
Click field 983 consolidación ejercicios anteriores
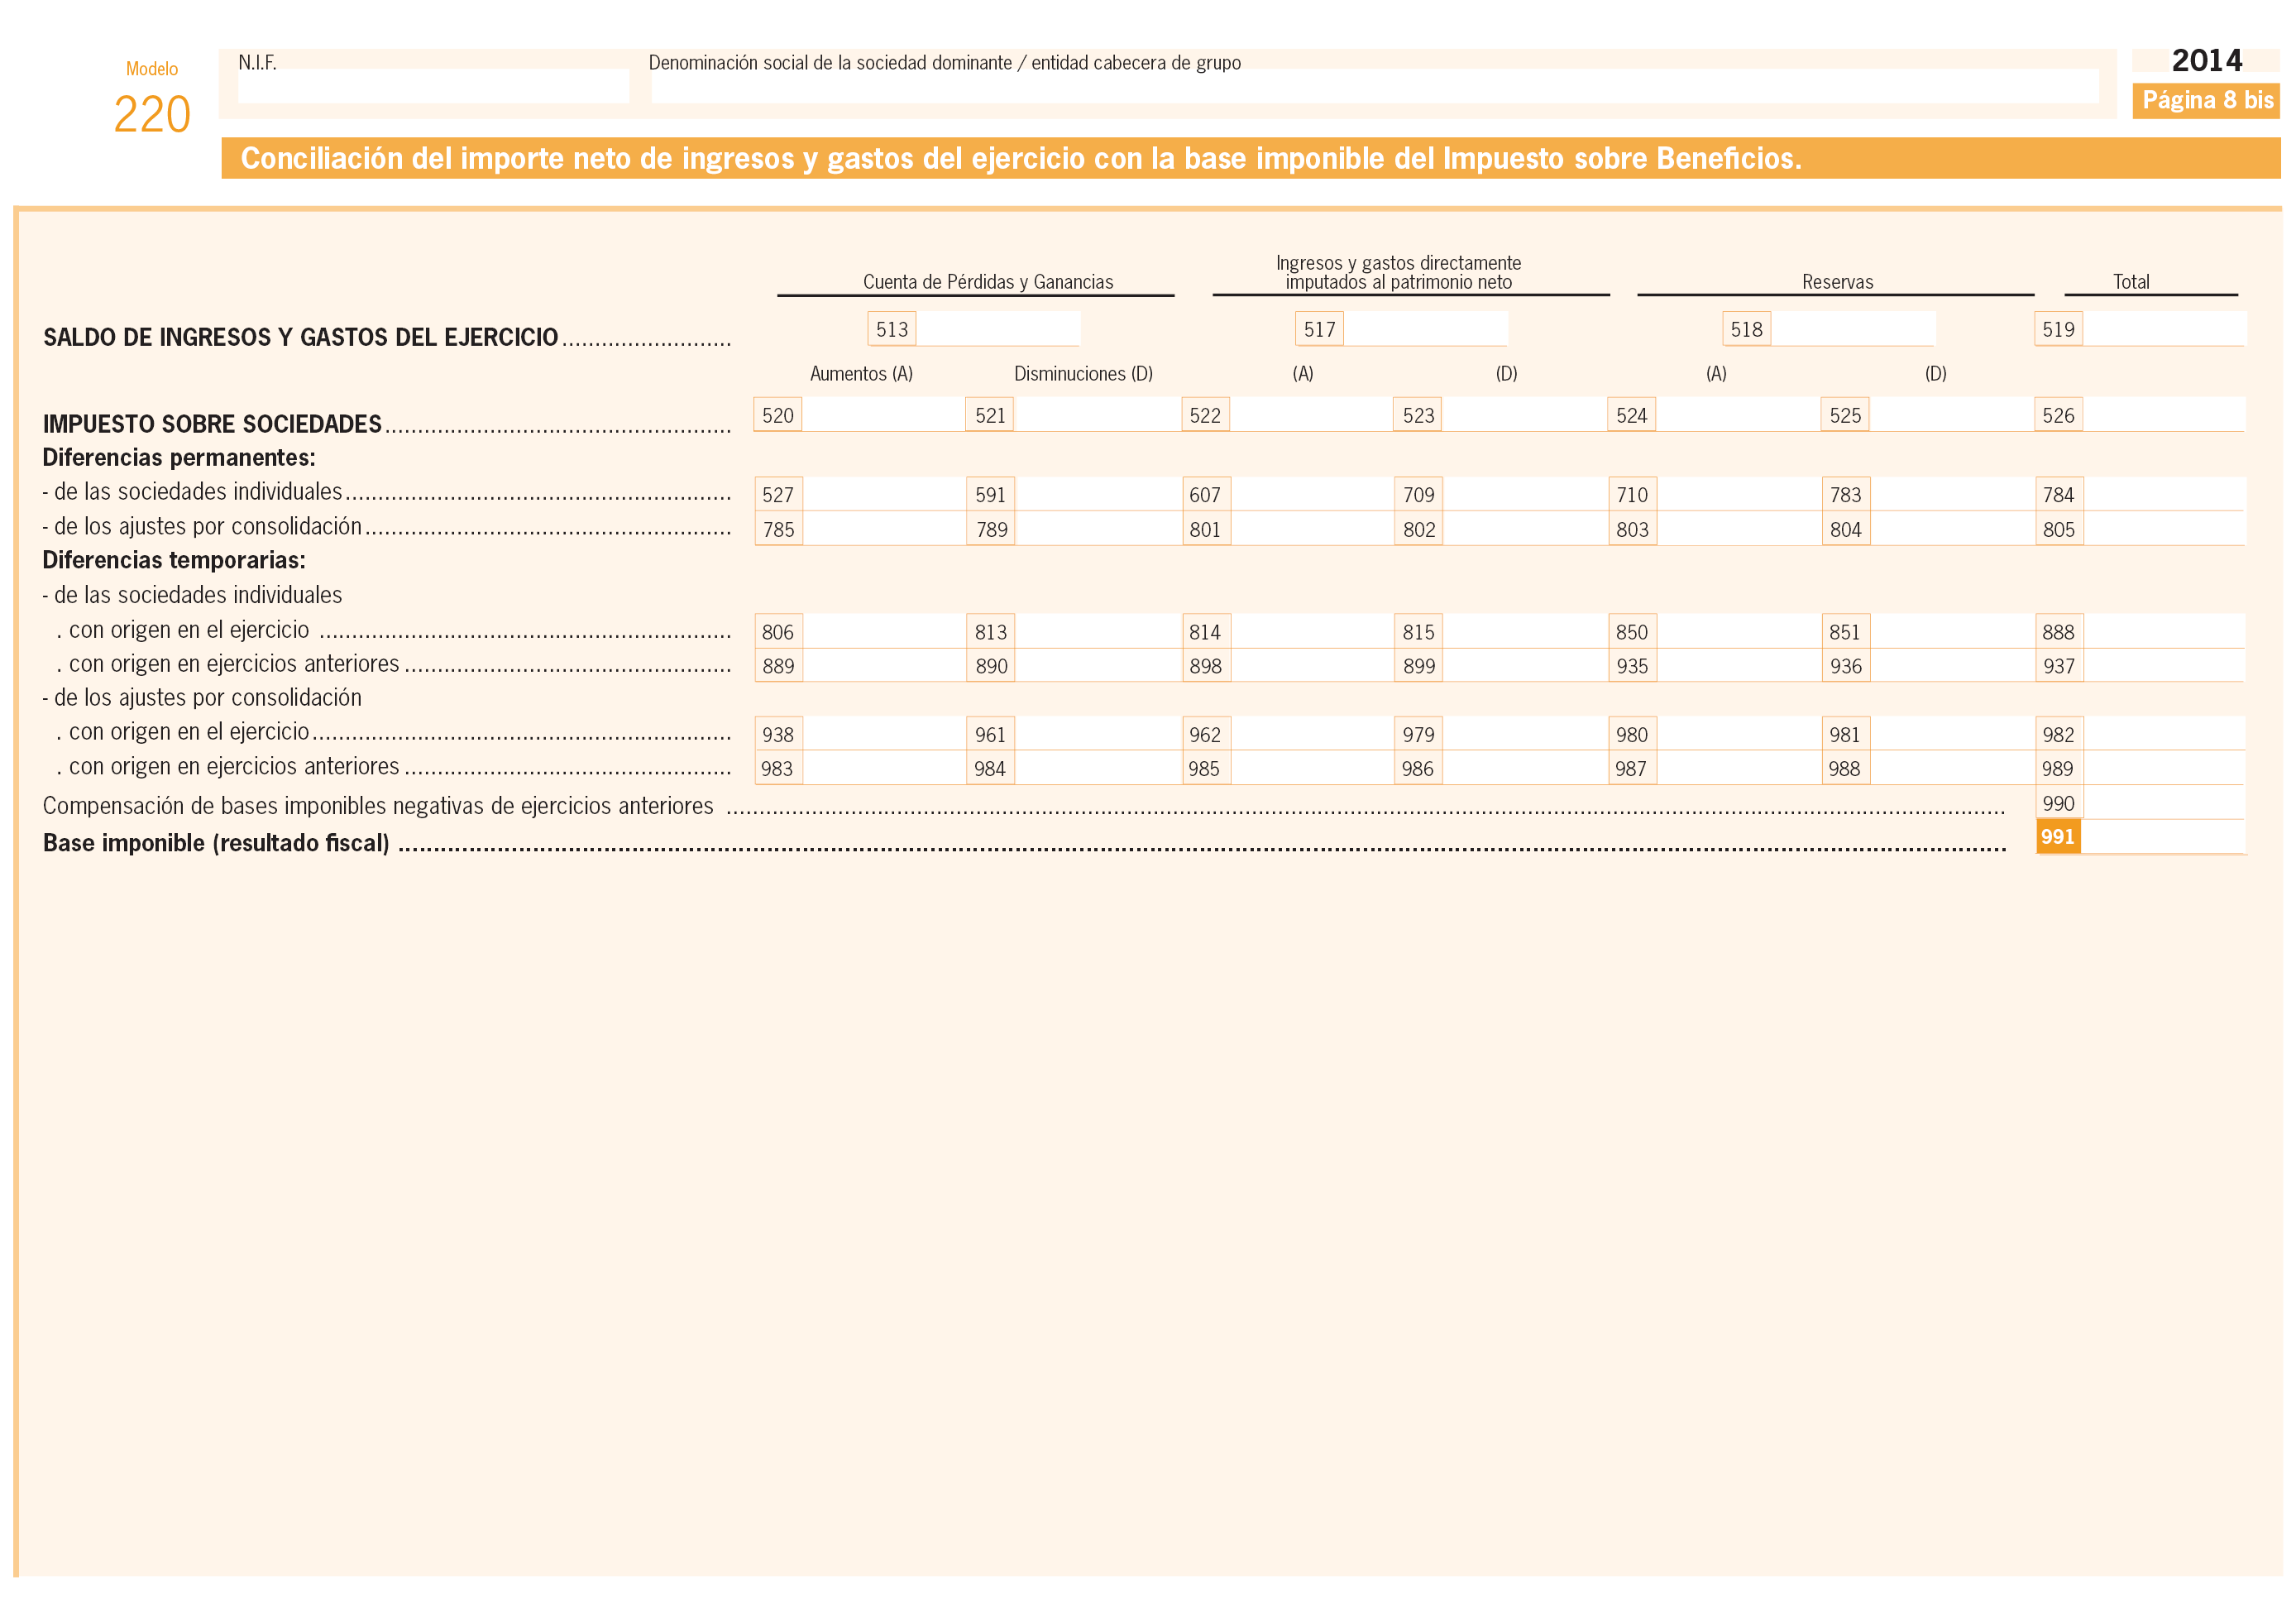pos(884,768)
